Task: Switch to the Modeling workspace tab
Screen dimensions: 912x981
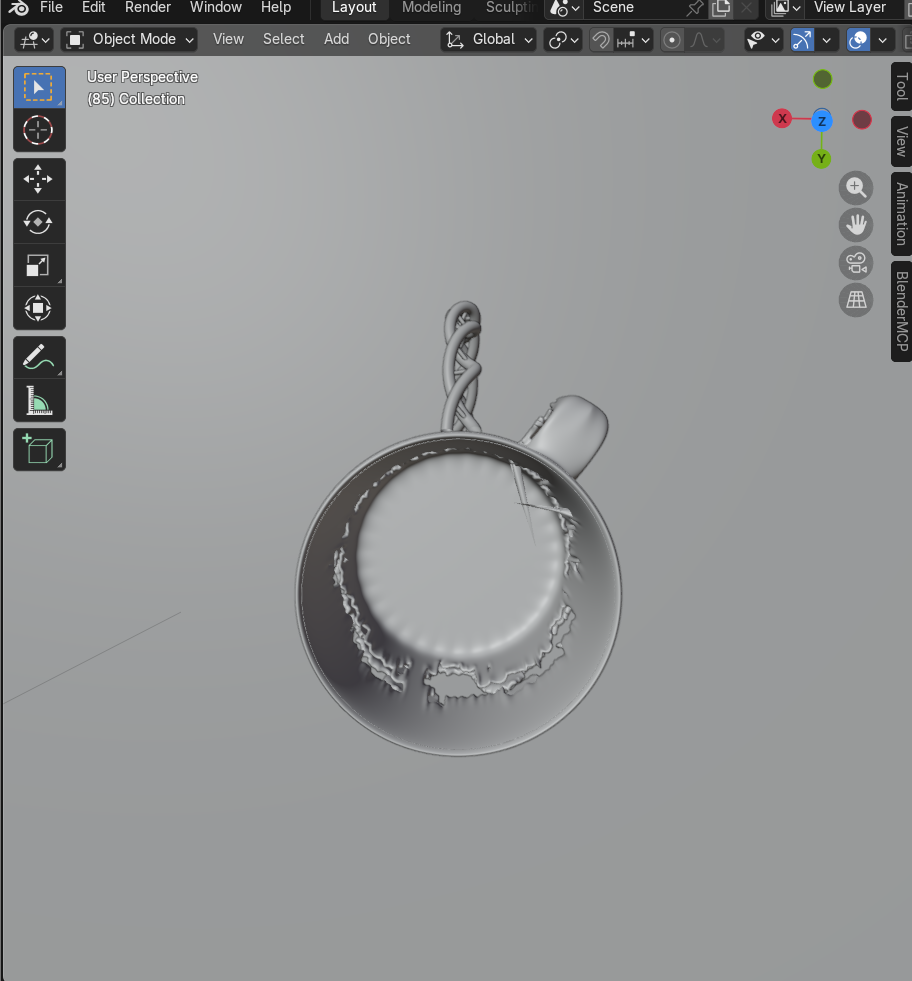Action: 431,8
